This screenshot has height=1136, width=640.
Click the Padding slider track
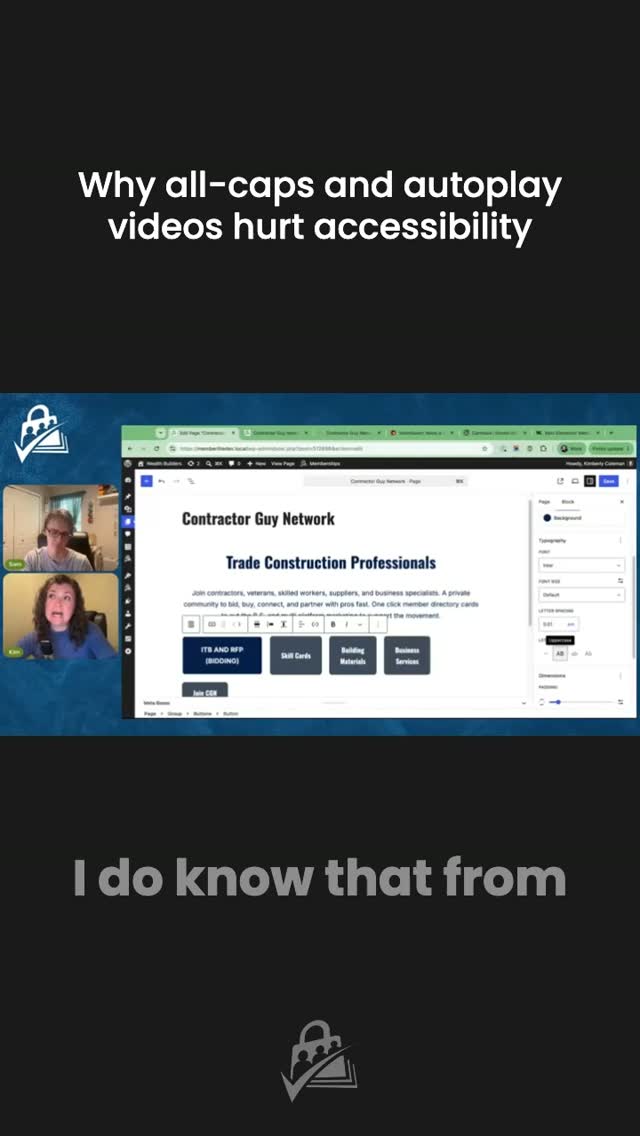pyautogui.click(x=581, y=702)
